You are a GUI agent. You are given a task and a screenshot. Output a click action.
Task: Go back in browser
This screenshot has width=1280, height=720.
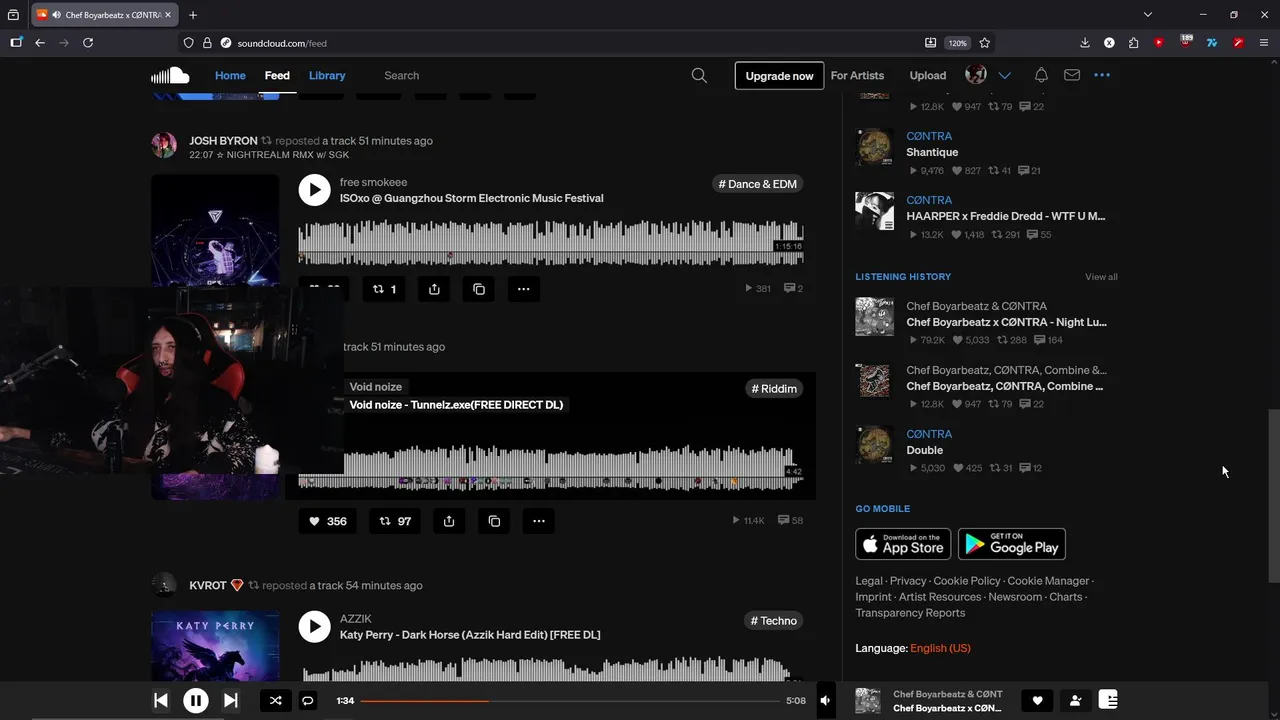tap(40, 43)
